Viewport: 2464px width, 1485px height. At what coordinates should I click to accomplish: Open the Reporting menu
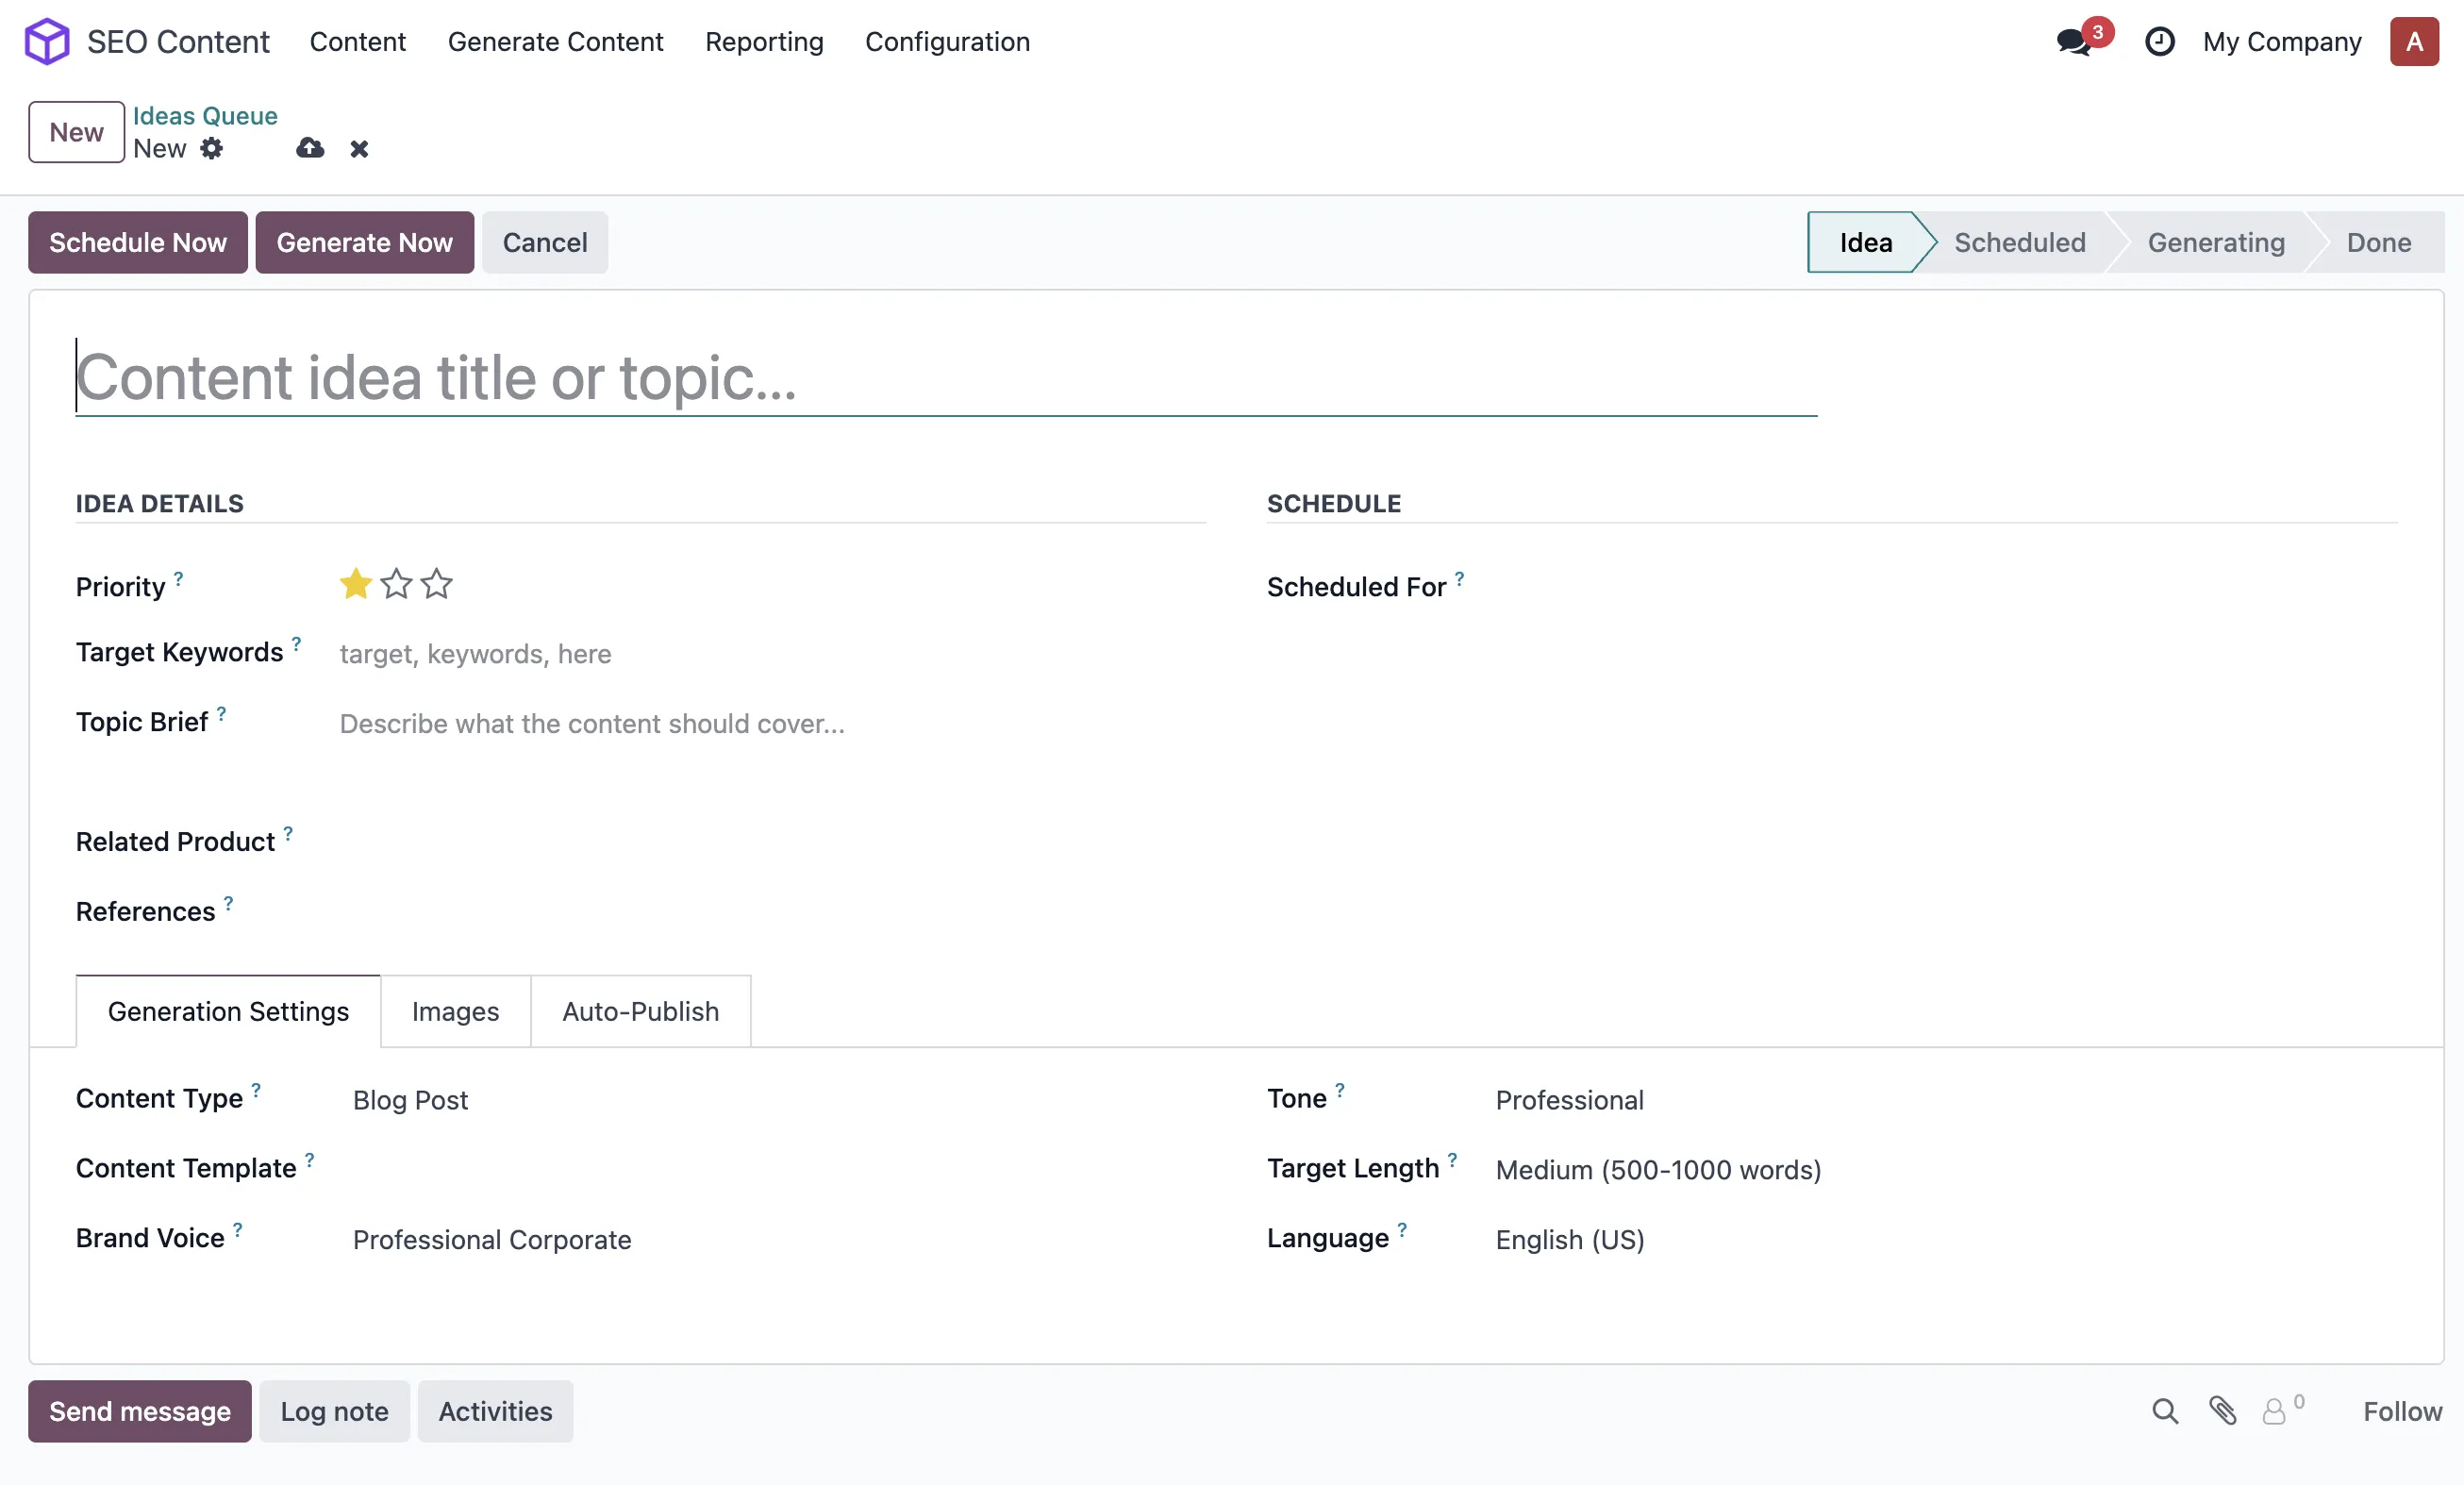click(x=763, y=42)
